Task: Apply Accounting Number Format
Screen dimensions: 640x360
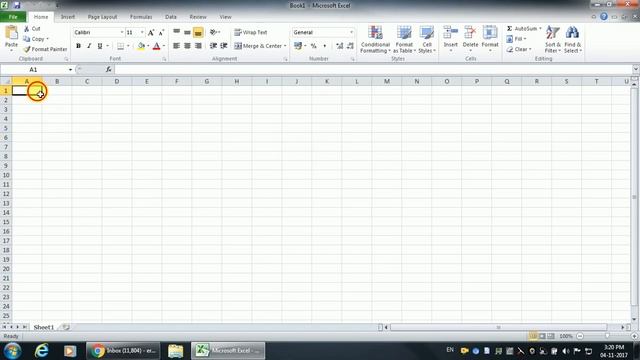Action: point(298,46)
